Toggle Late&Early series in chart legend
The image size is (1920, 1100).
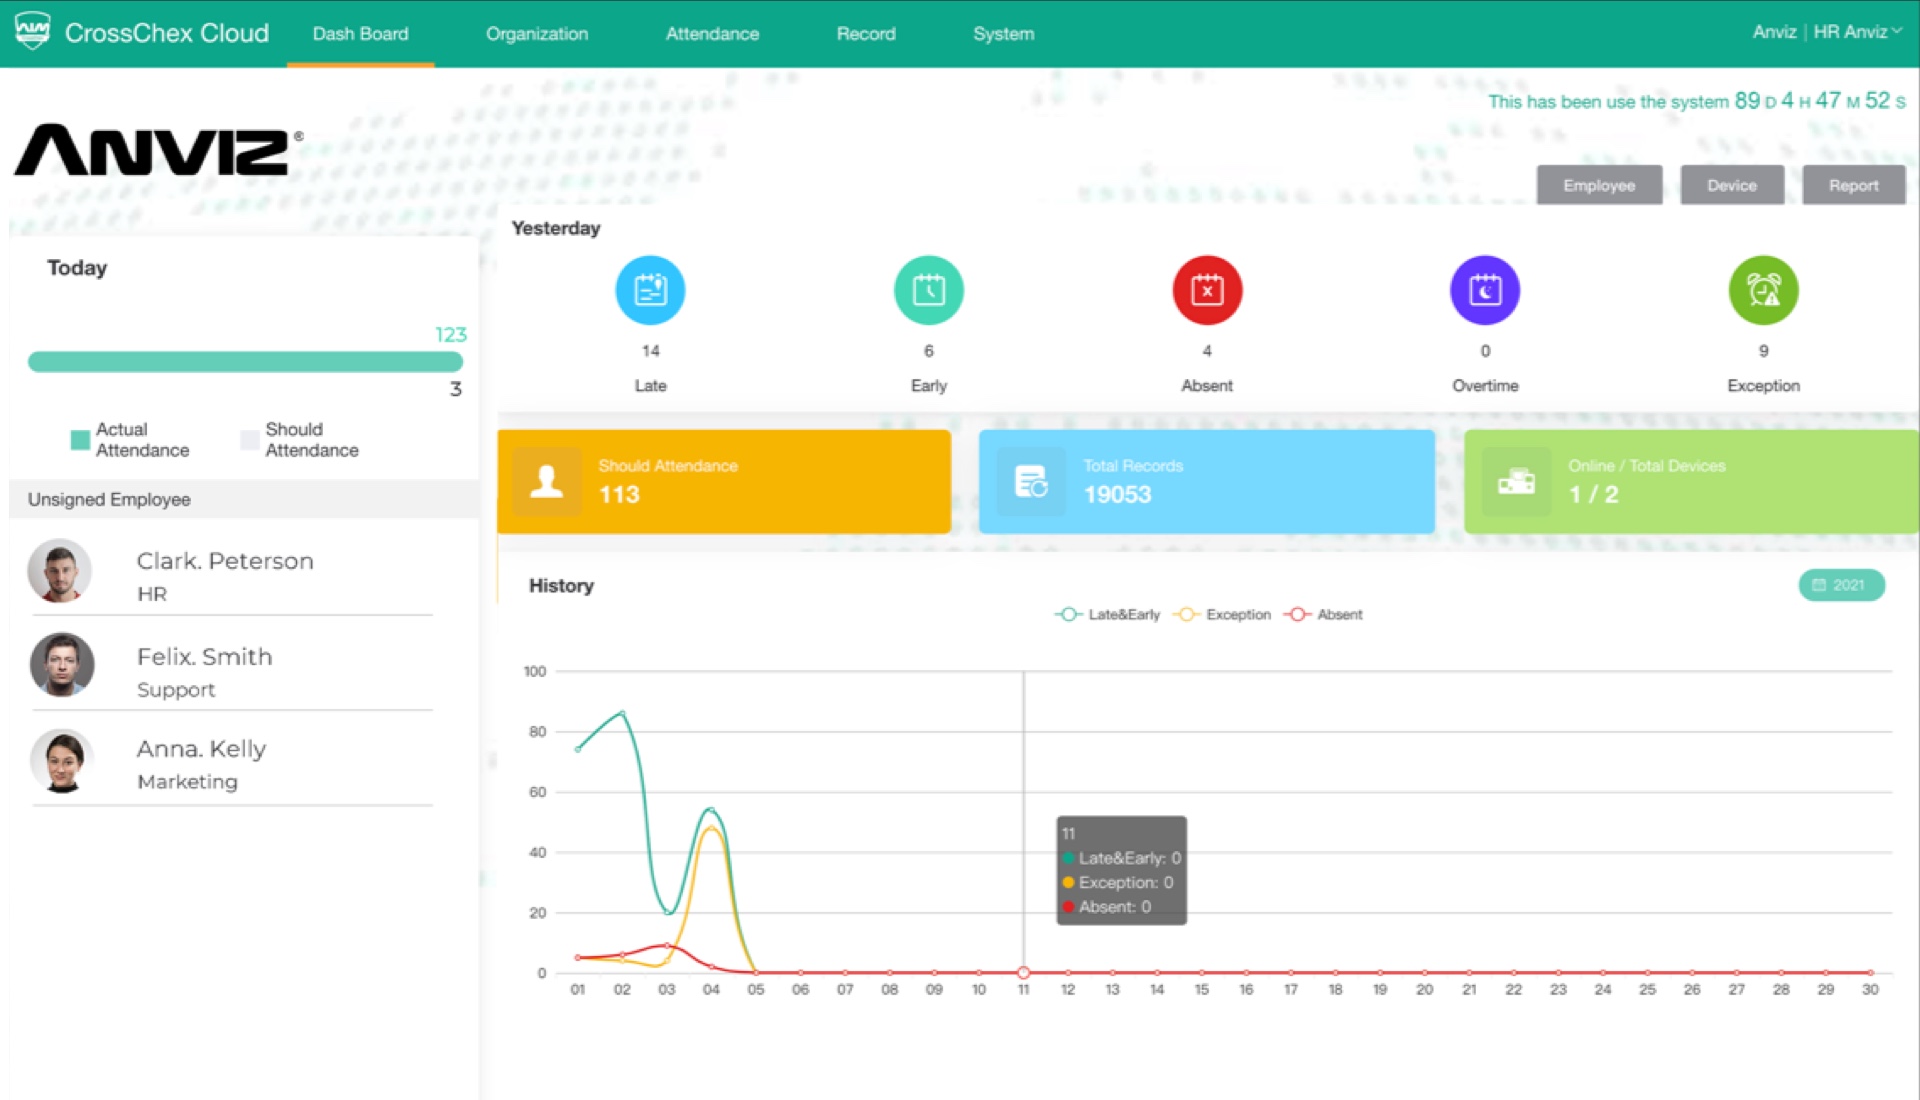[x=1108, y=614]
